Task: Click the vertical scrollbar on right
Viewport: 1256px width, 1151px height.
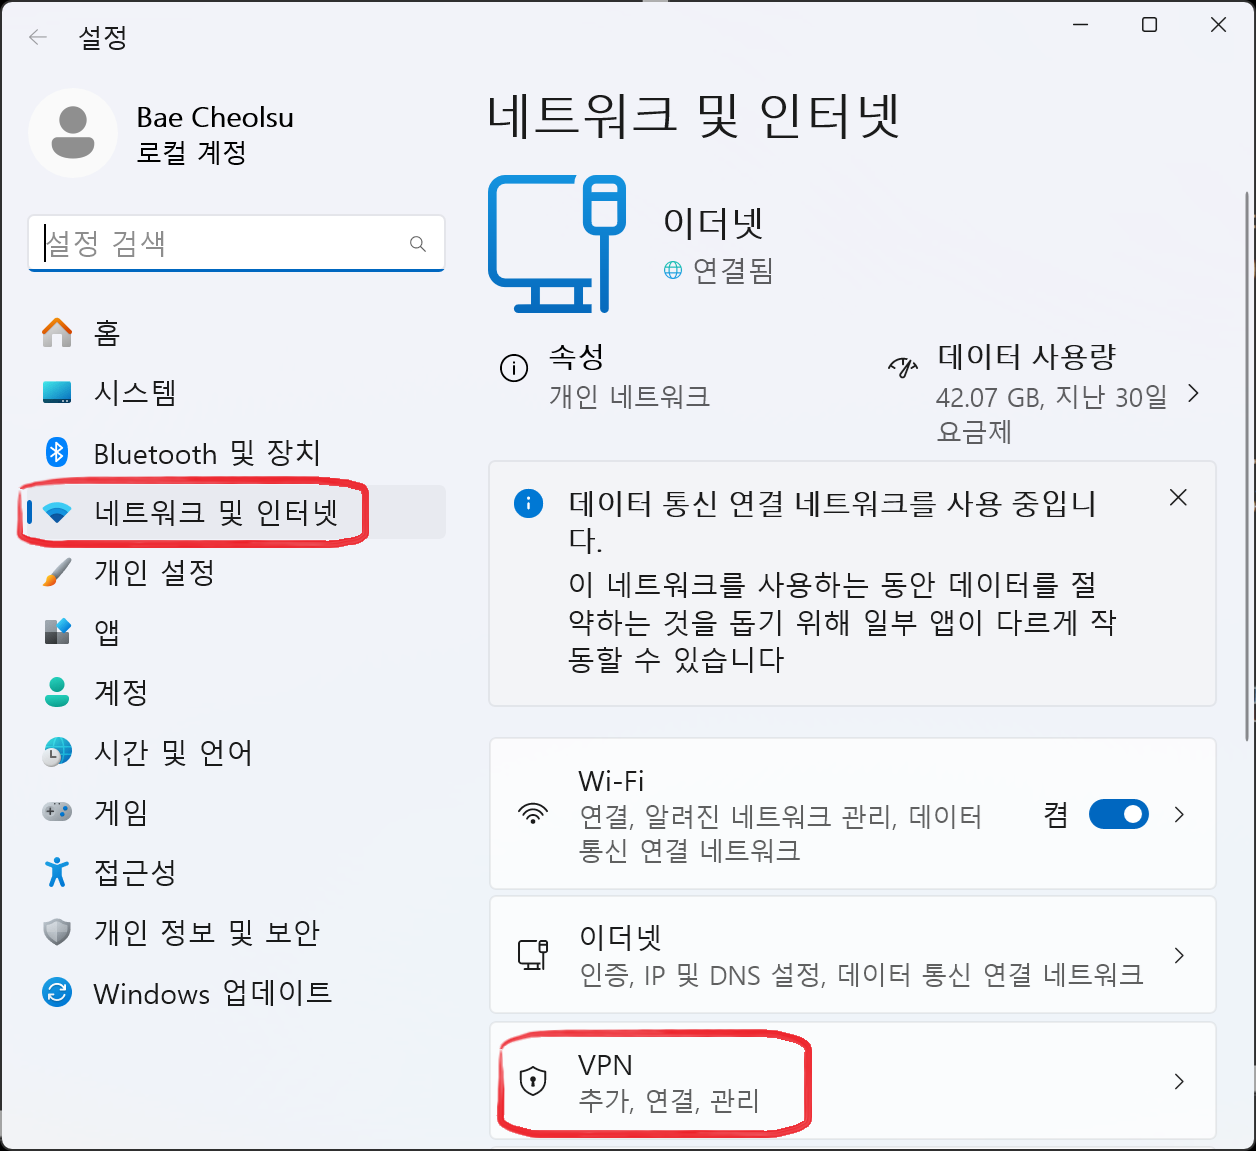Action: [x=1247, y=465]
